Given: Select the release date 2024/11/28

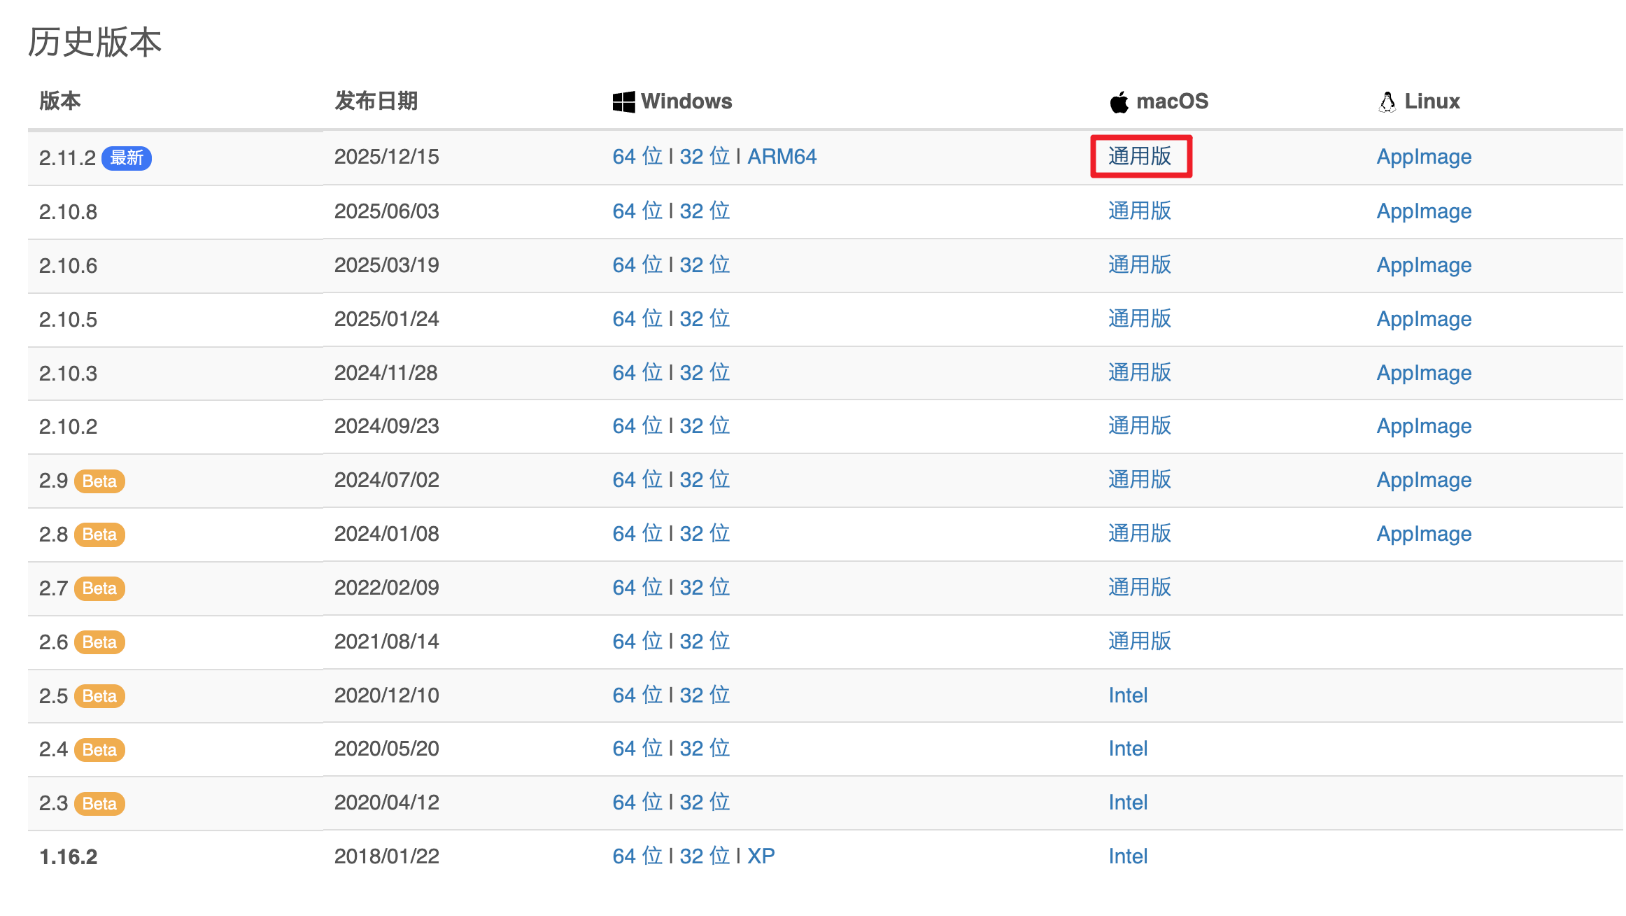Looking at the screenshot, I should (x=386, y=373).
